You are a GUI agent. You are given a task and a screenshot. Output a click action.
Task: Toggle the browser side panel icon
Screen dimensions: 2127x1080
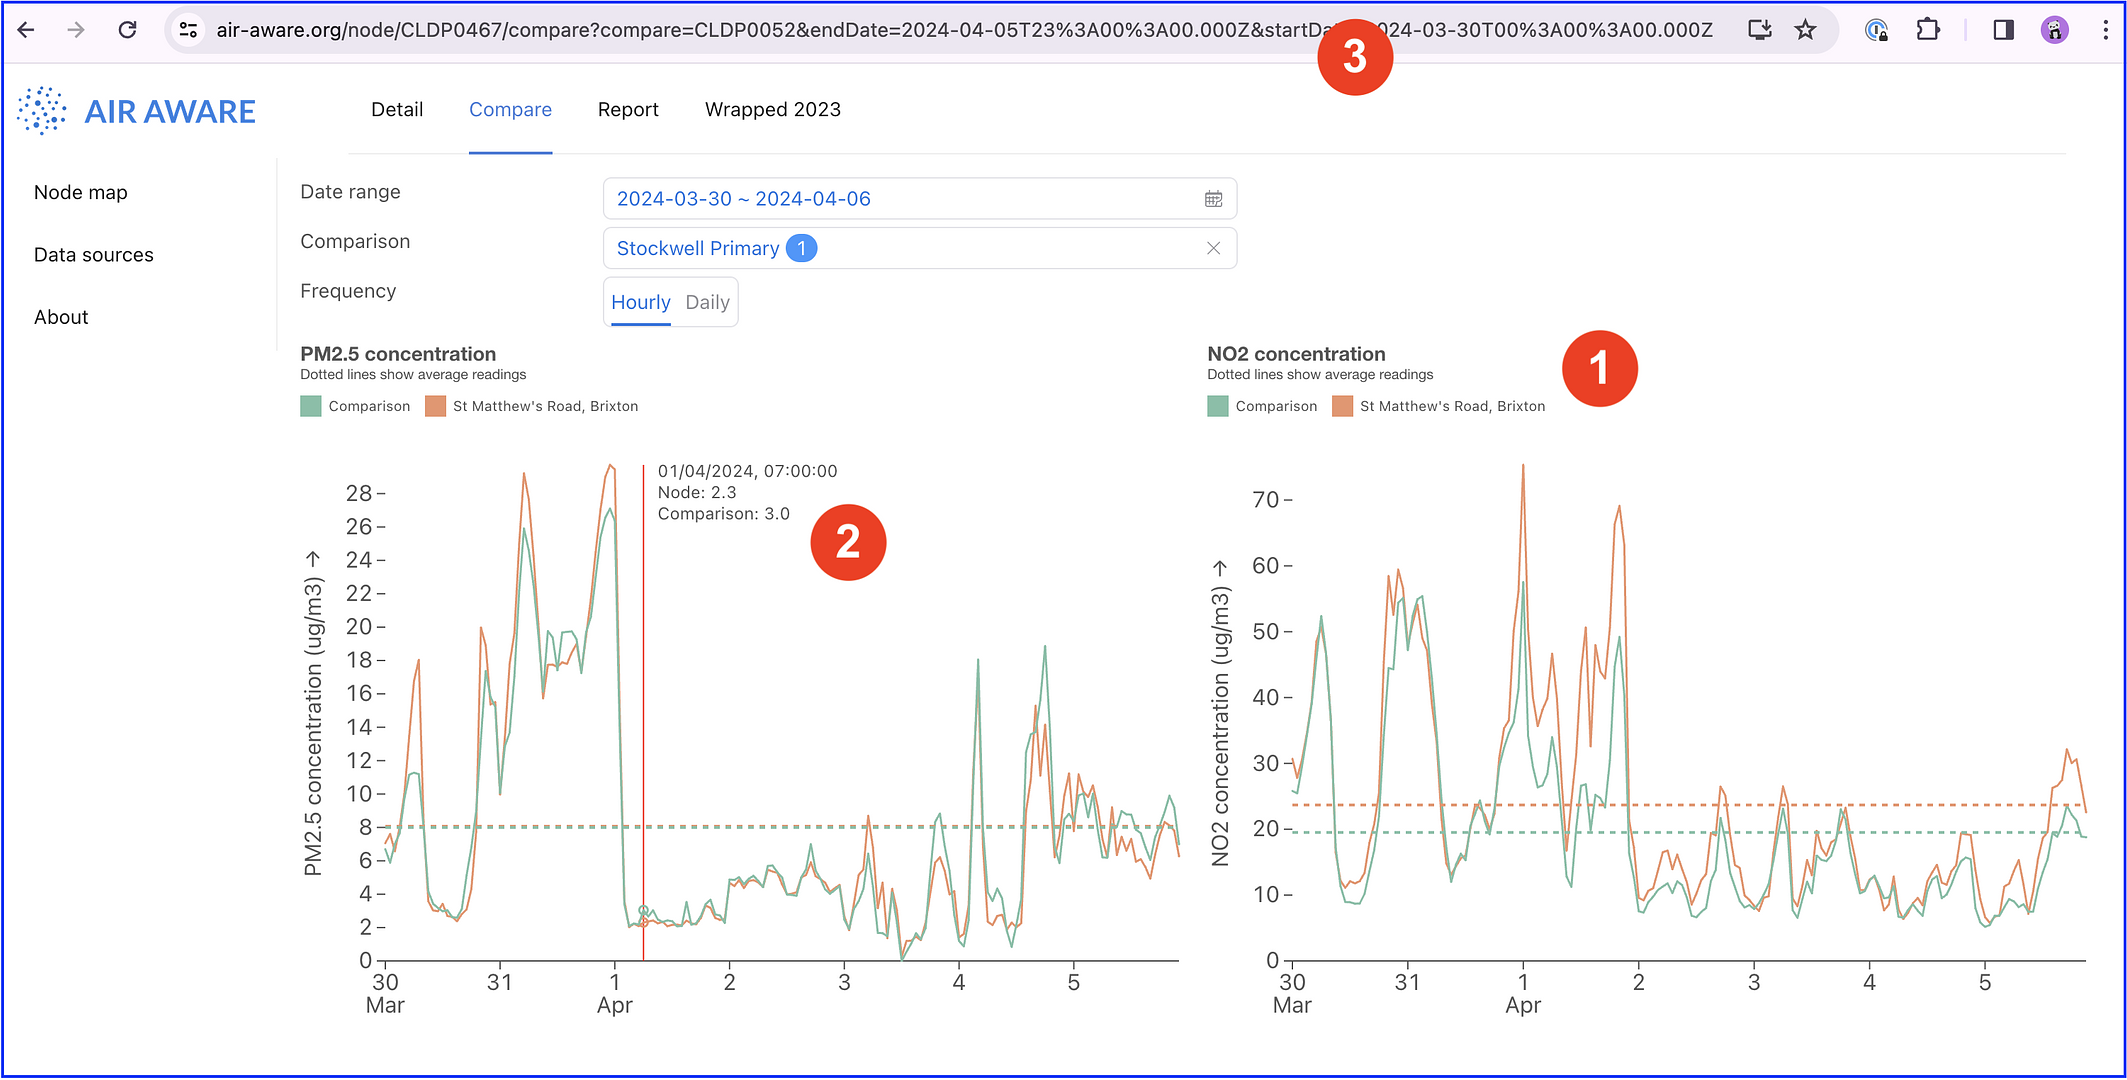[x=2003, y=30]
